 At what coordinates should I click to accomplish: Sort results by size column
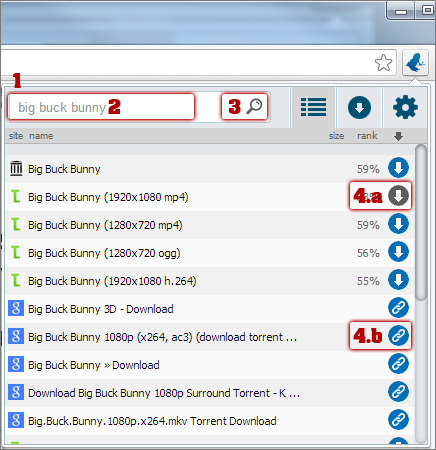click(336, 136)
